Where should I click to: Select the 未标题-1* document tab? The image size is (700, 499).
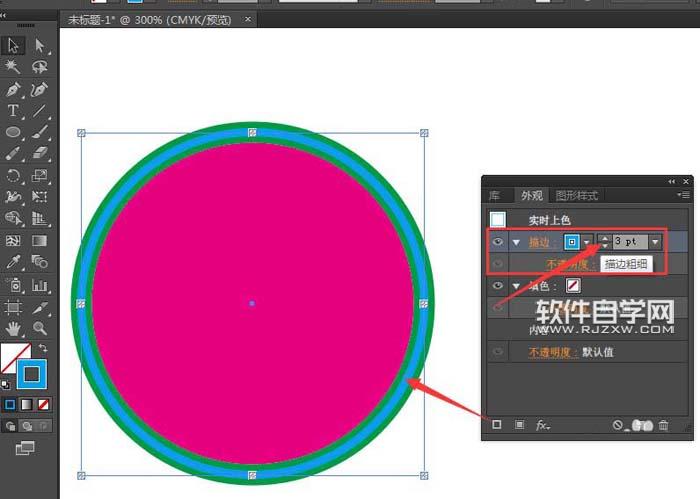(x=150, y=20)
